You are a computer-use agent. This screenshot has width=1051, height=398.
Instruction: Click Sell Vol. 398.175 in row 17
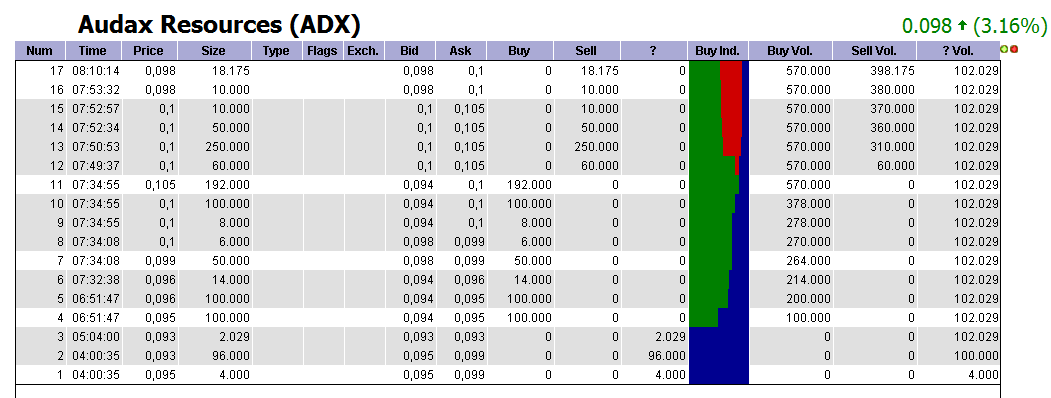(892, 70)
